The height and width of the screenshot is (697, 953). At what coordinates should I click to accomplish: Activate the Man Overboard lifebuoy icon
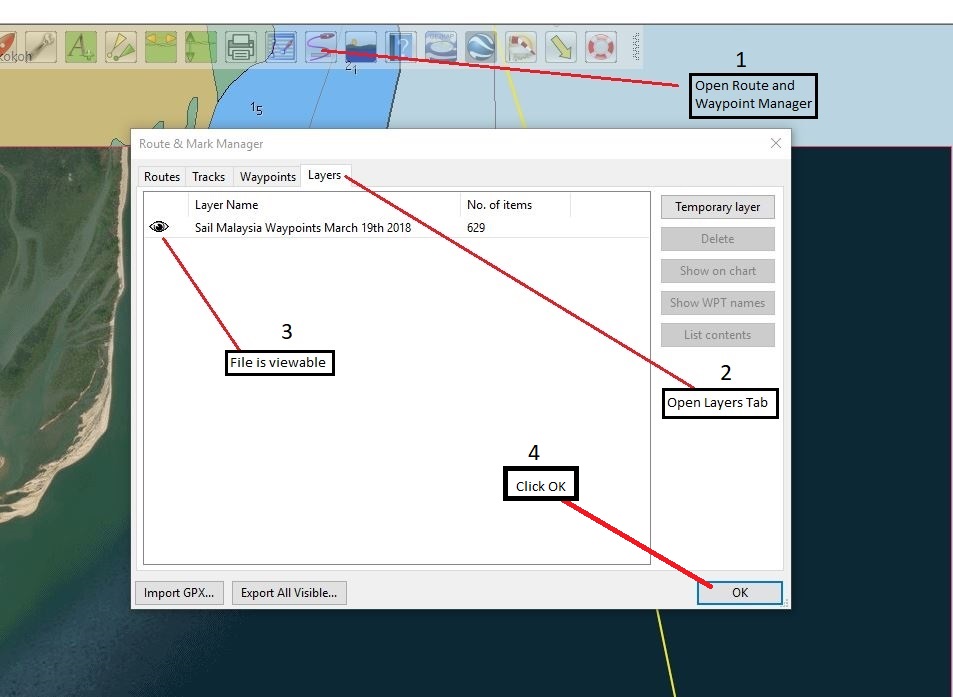point(601,46)
